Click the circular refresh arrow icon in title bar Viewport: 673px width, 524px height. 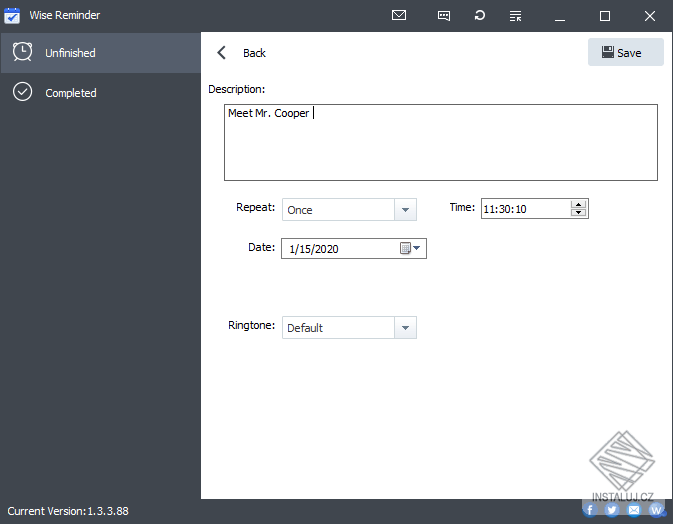[480, 15]
